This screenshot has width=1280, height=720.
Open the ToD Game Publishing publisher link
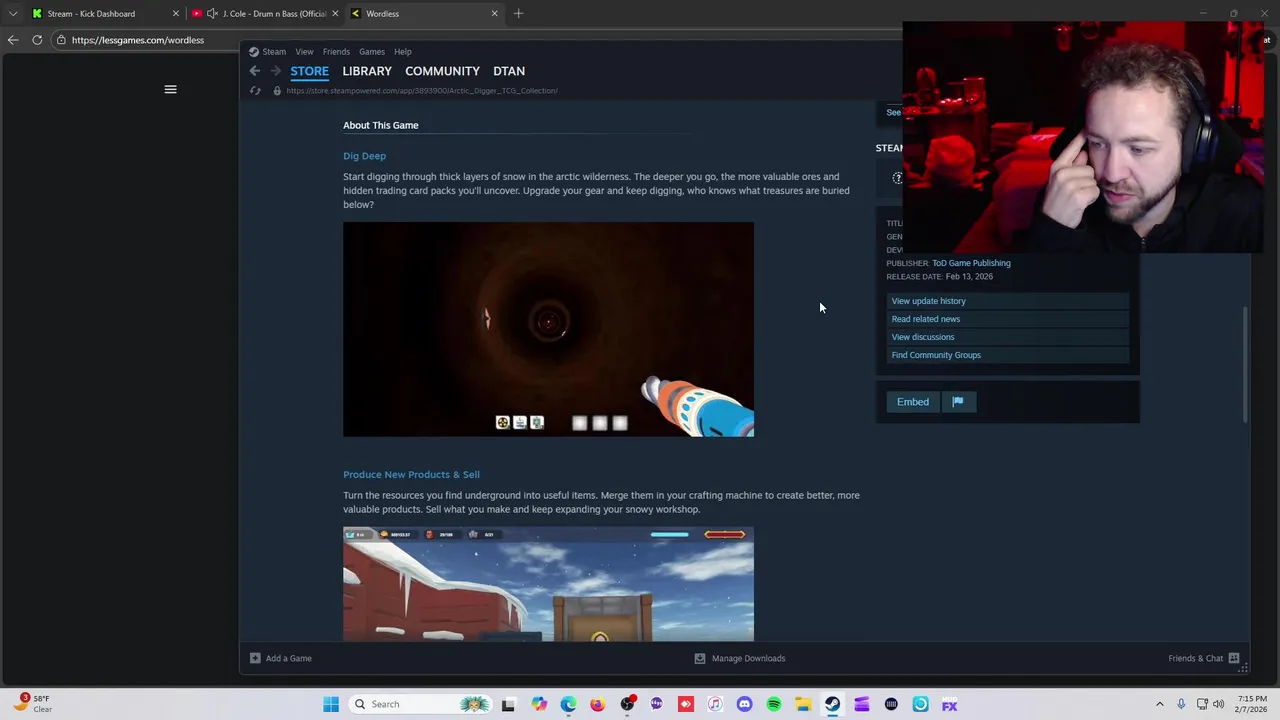tap(971, 263)
